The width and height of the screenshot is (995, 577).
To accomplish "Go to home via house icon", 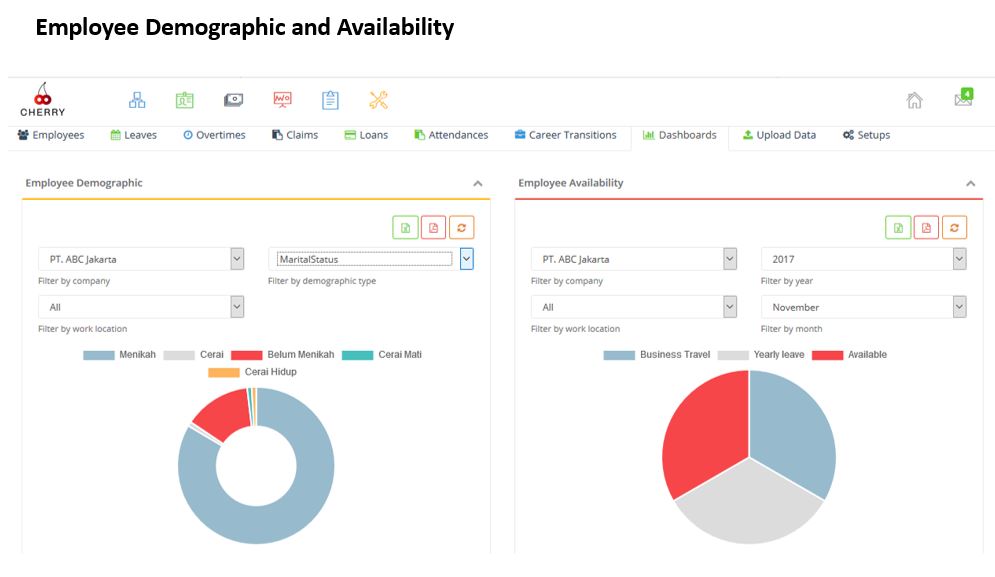I will click(x=914, y=100).
